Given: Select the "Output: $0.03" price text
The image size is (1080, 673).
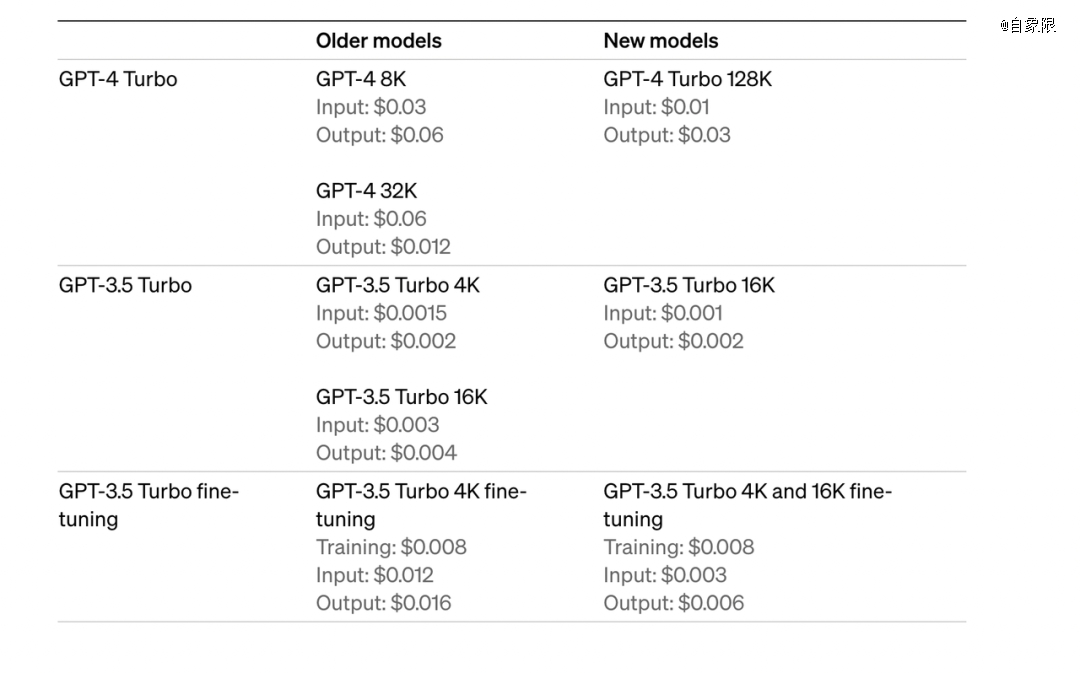Looking at the screenshot, I should tap(667, 135).
